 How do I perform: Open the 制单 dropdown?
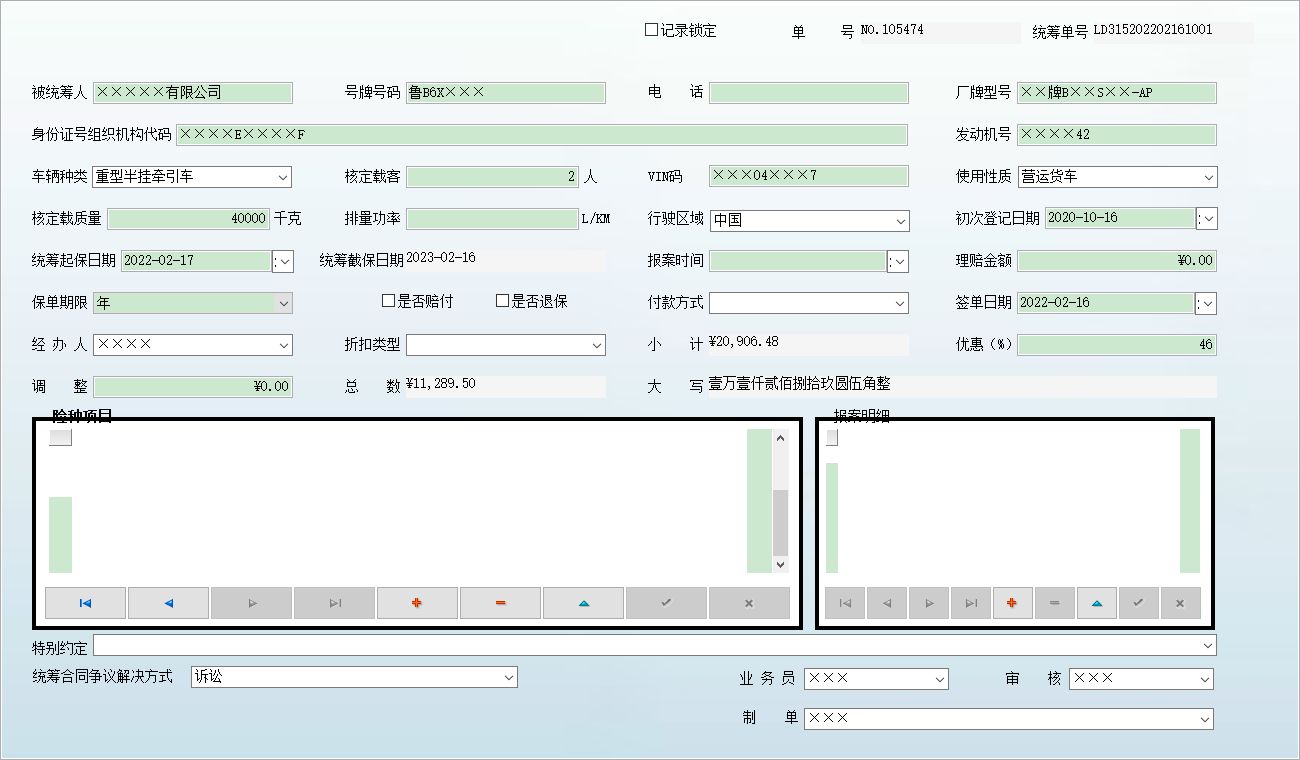(1204, 719)
